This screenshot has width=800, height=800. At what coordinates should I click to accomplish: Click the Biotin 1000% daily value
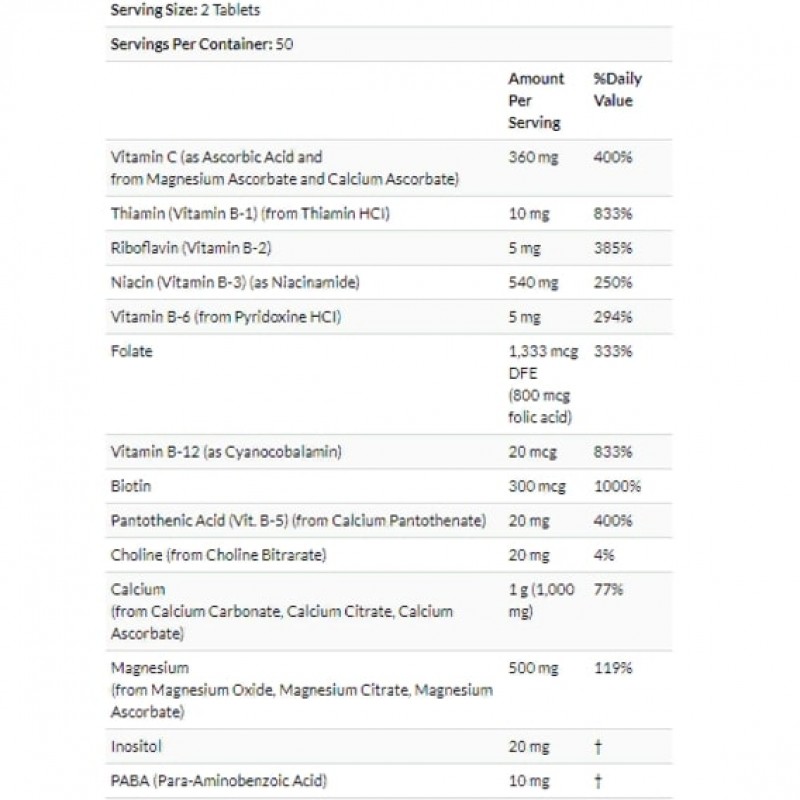point(617,487)
